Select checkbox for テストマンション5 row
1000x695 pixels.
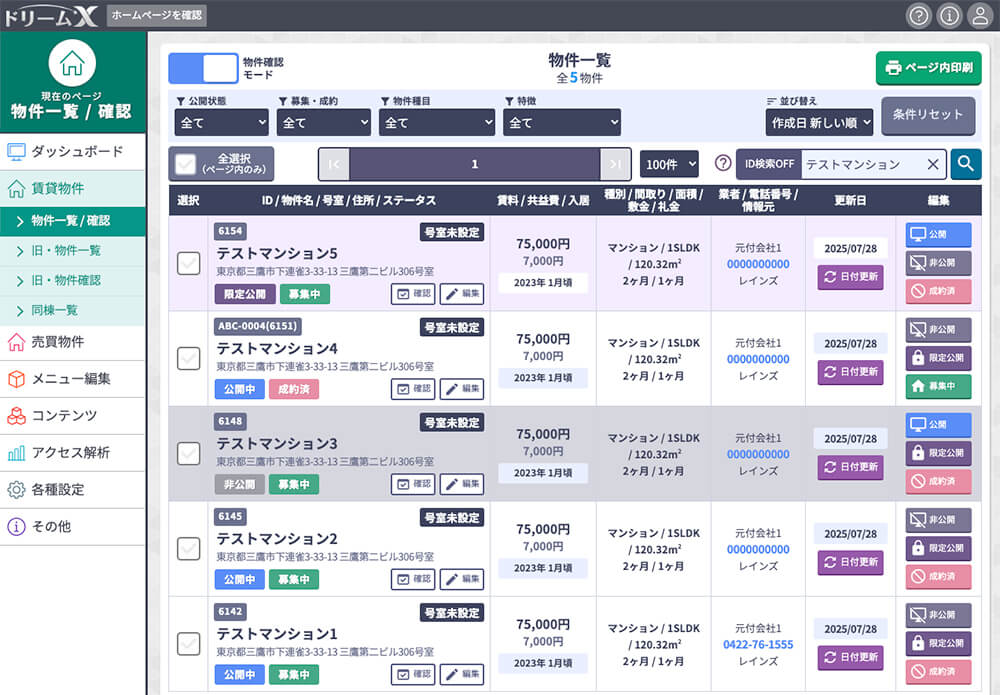(188, 263)
